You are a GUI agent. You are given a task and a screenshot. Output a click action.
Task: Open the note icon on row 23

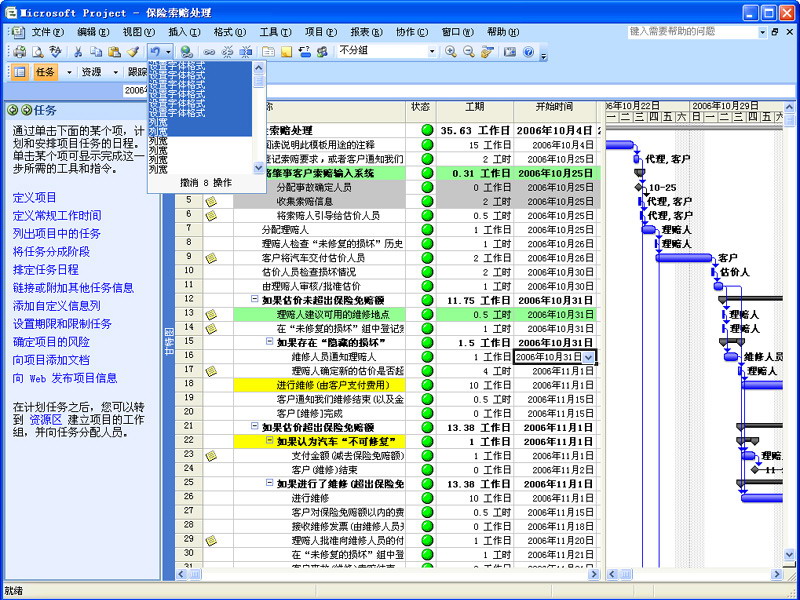click(211, 456)
